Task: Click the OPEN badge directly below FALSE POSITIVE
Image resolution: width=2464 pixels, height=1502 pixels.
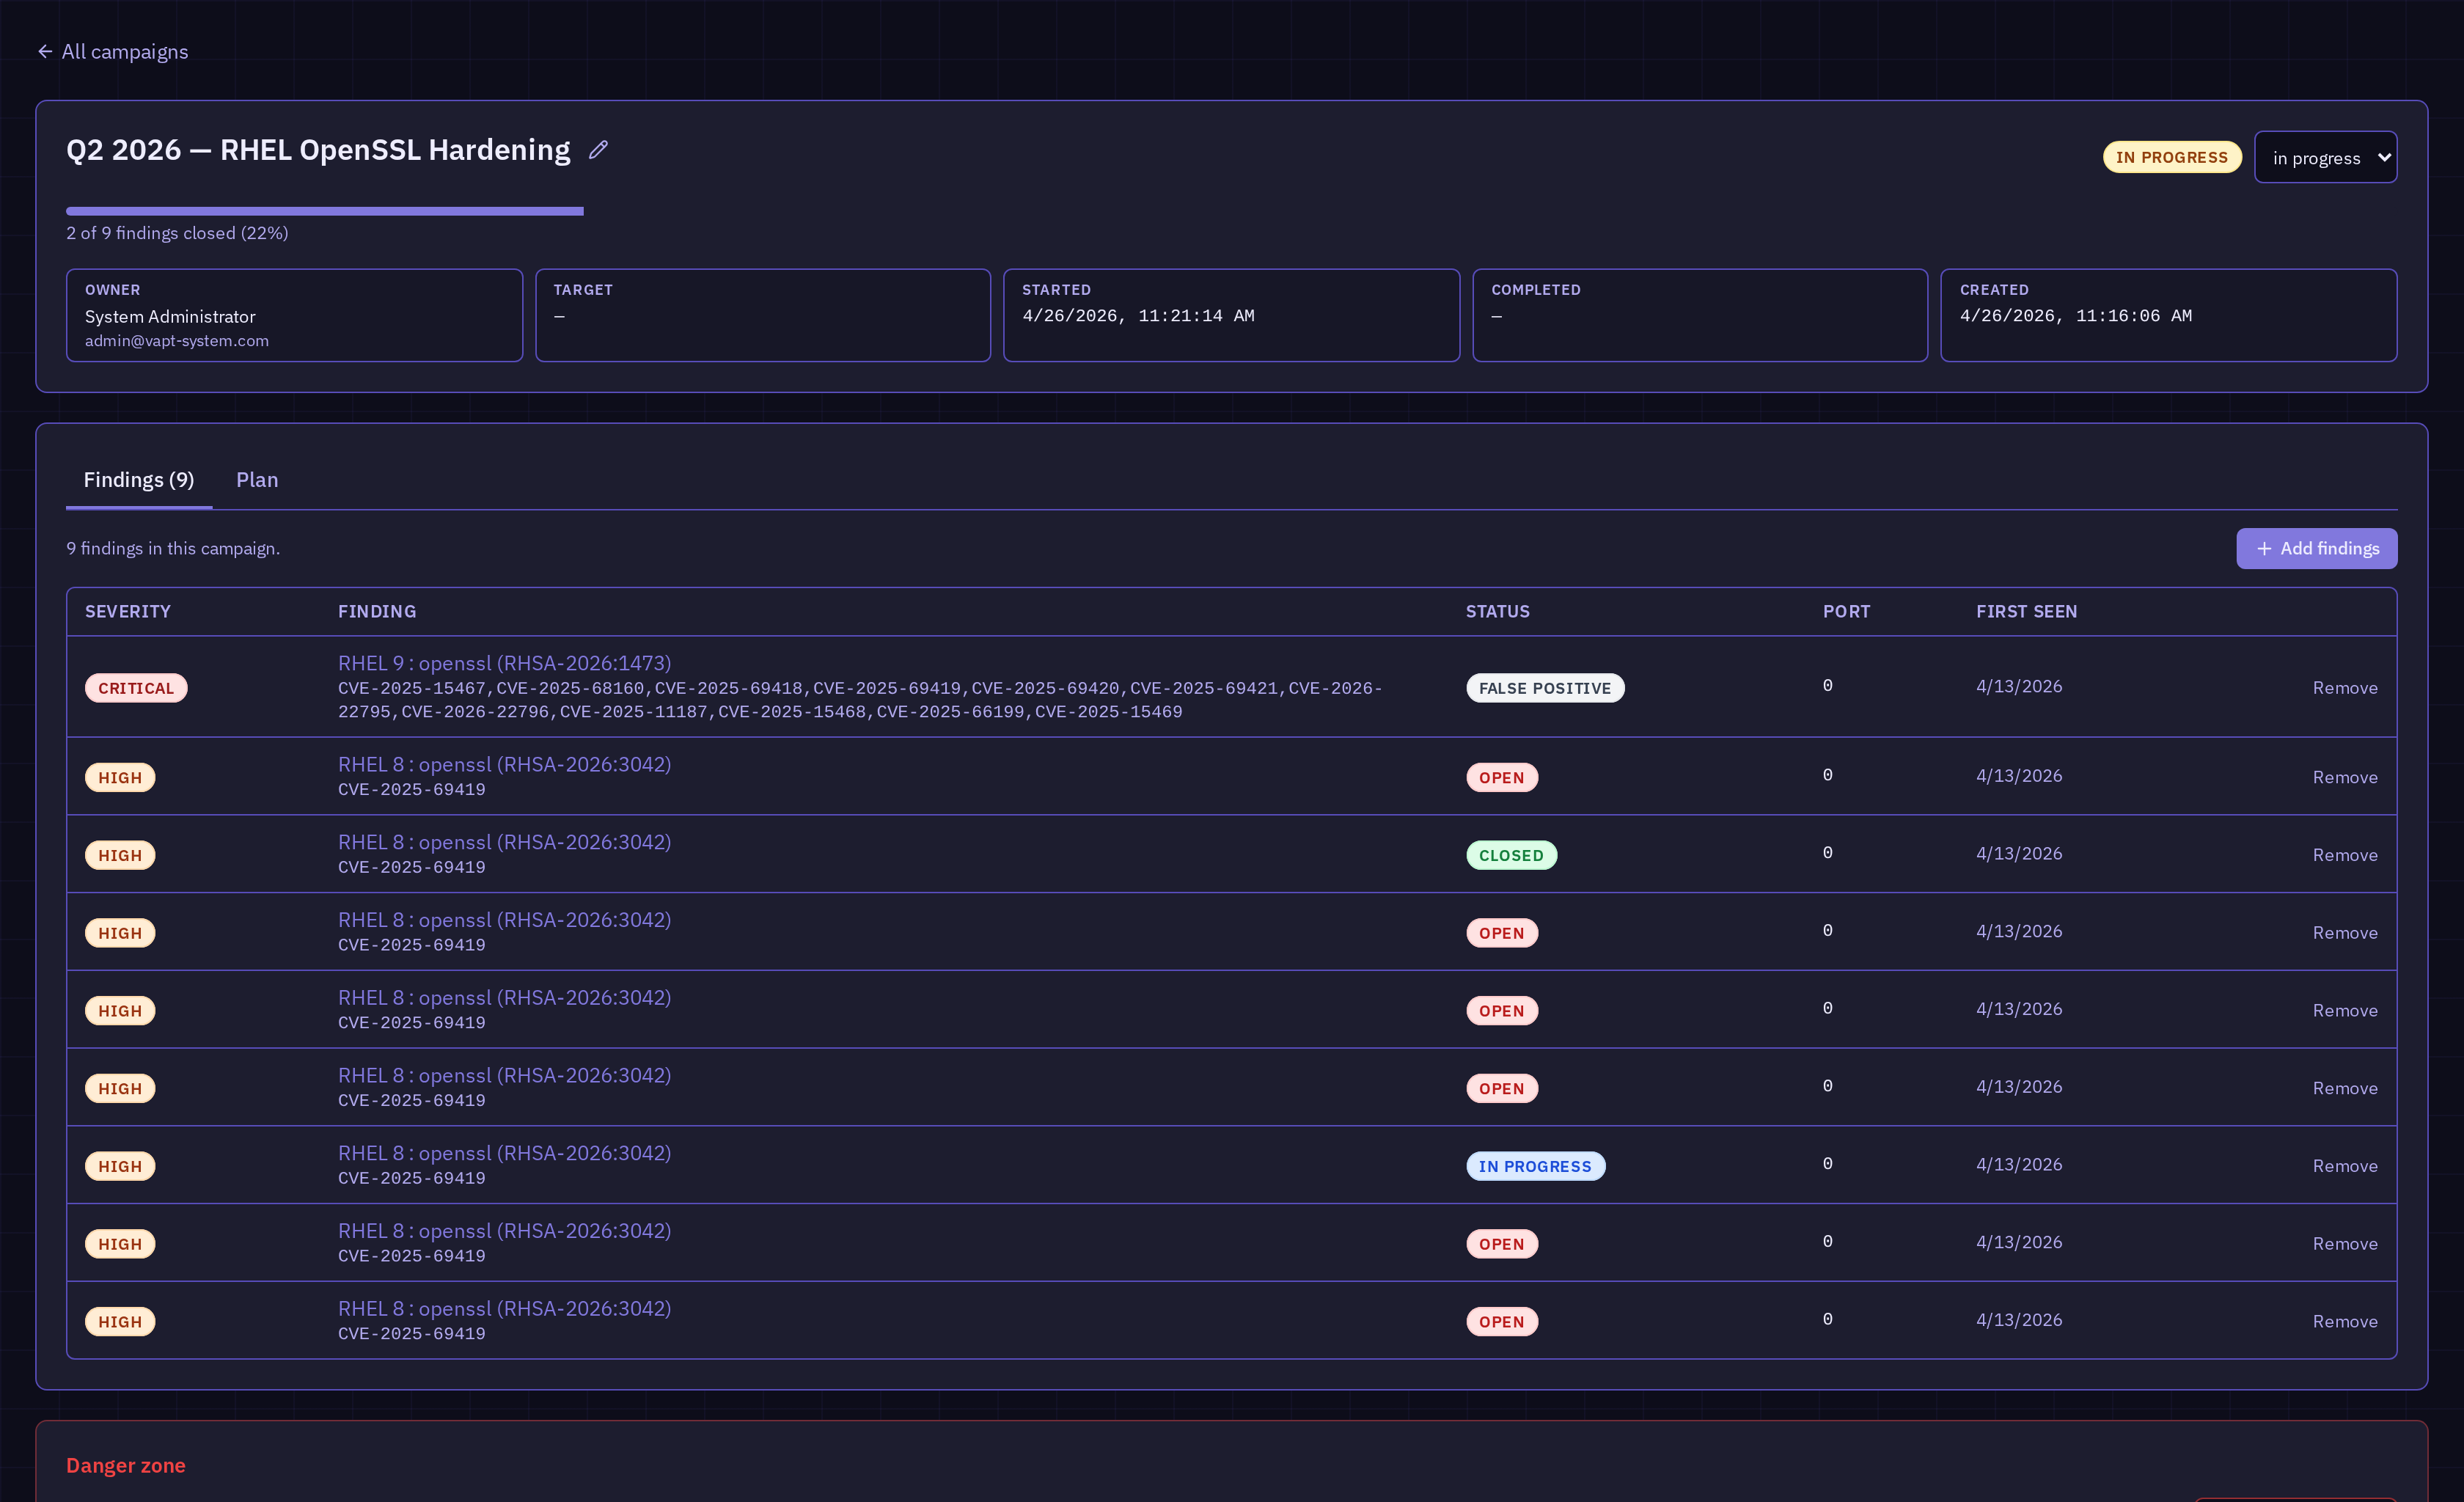Action: click(1502, 778)
